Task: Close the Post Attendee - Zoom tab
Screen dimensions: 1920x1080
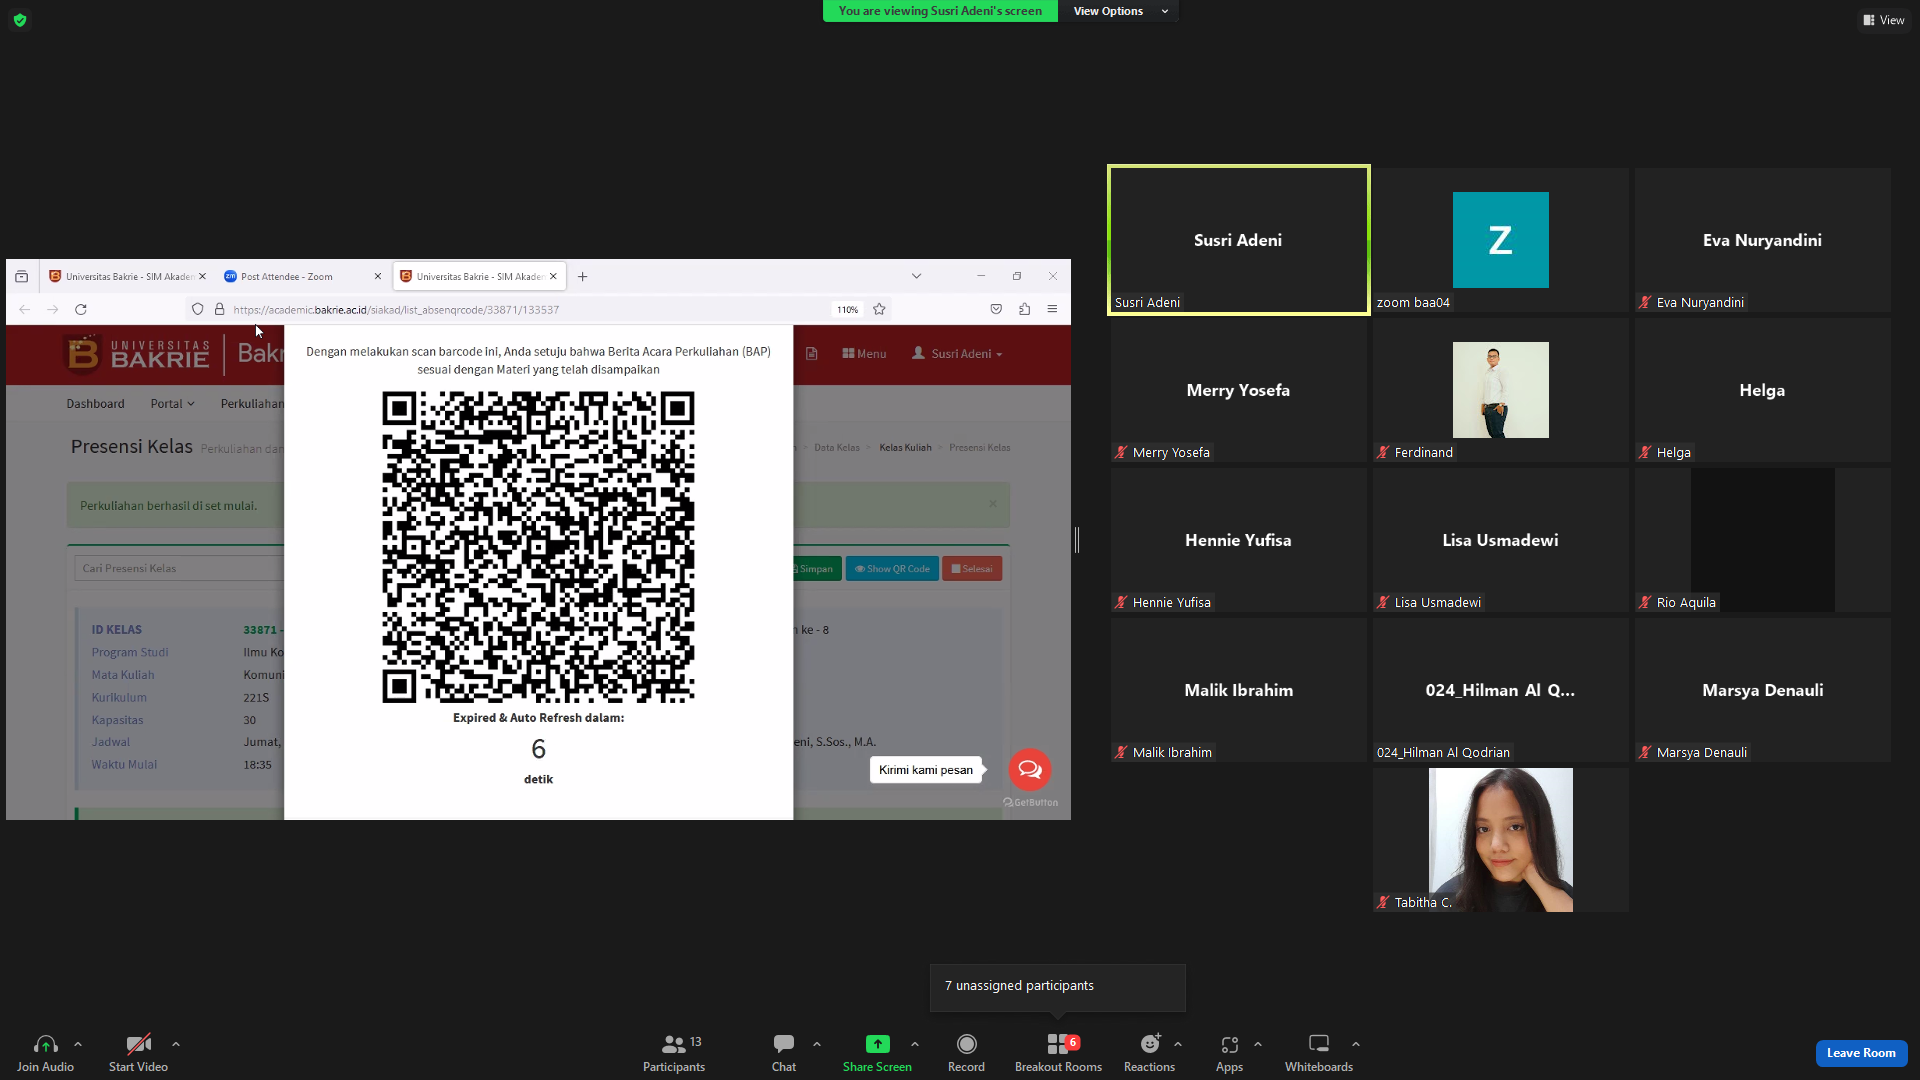Action: tap(378, 277)
